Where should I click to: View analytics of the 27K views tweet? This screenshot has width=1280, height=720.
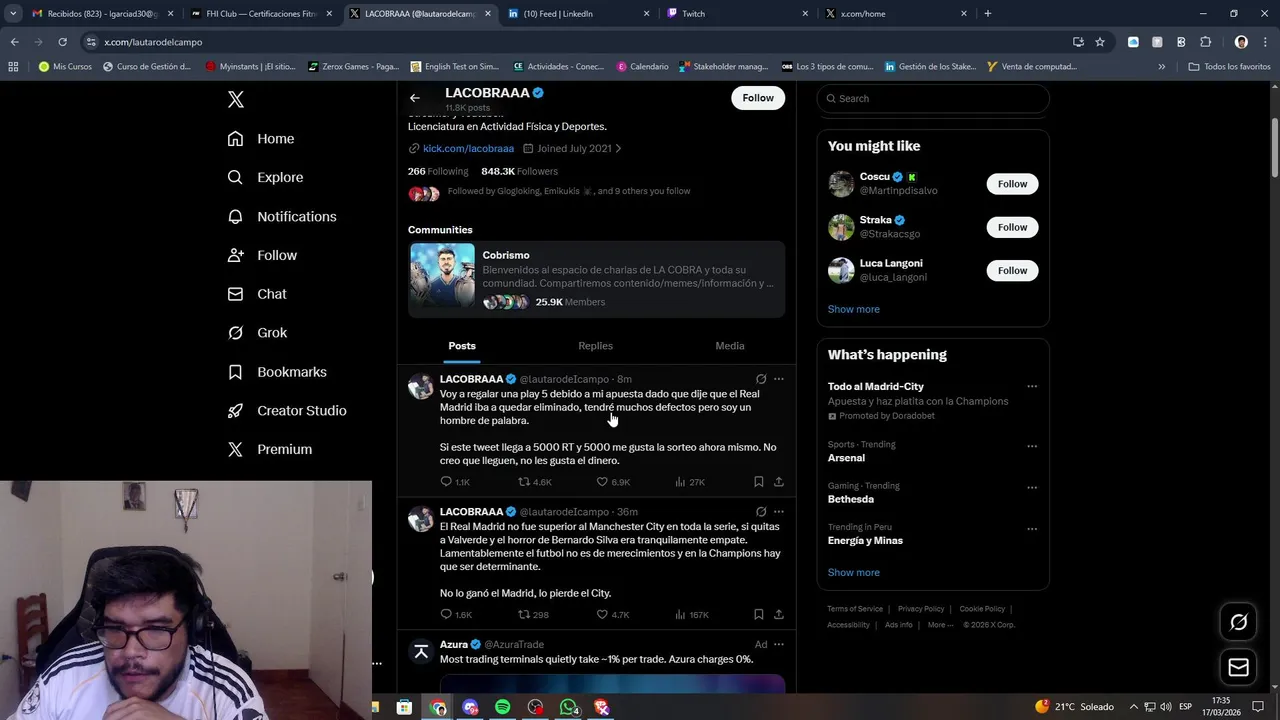click(x=690, y=482)
